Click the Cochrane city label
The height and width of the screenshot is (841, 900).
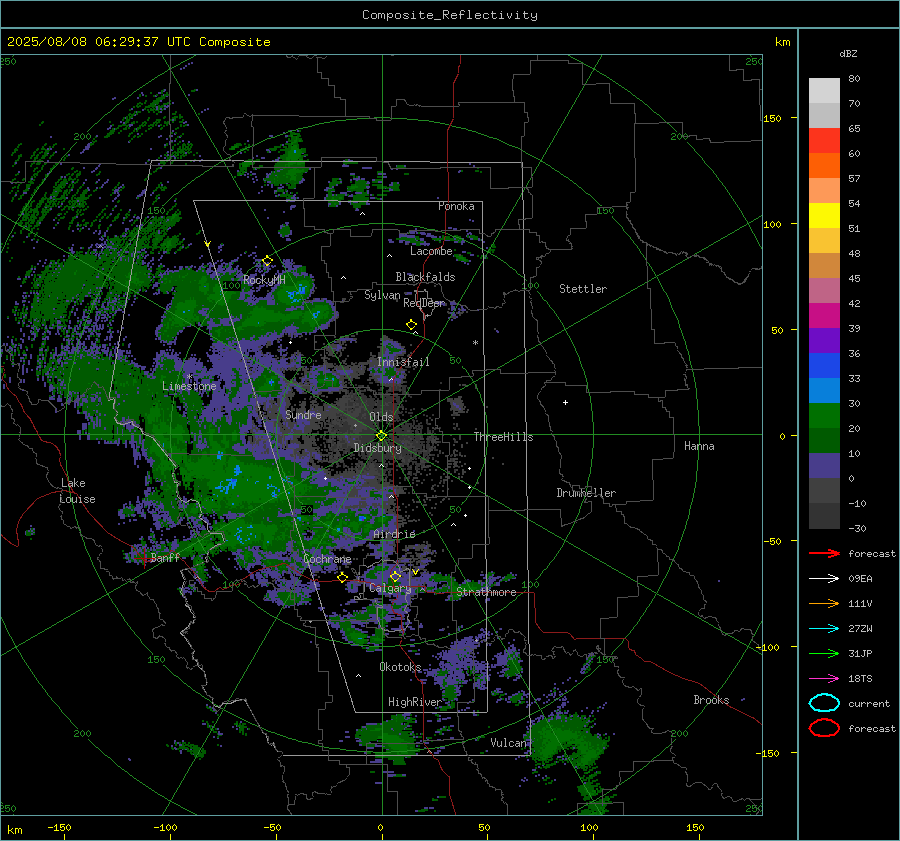tap(327, 559)
